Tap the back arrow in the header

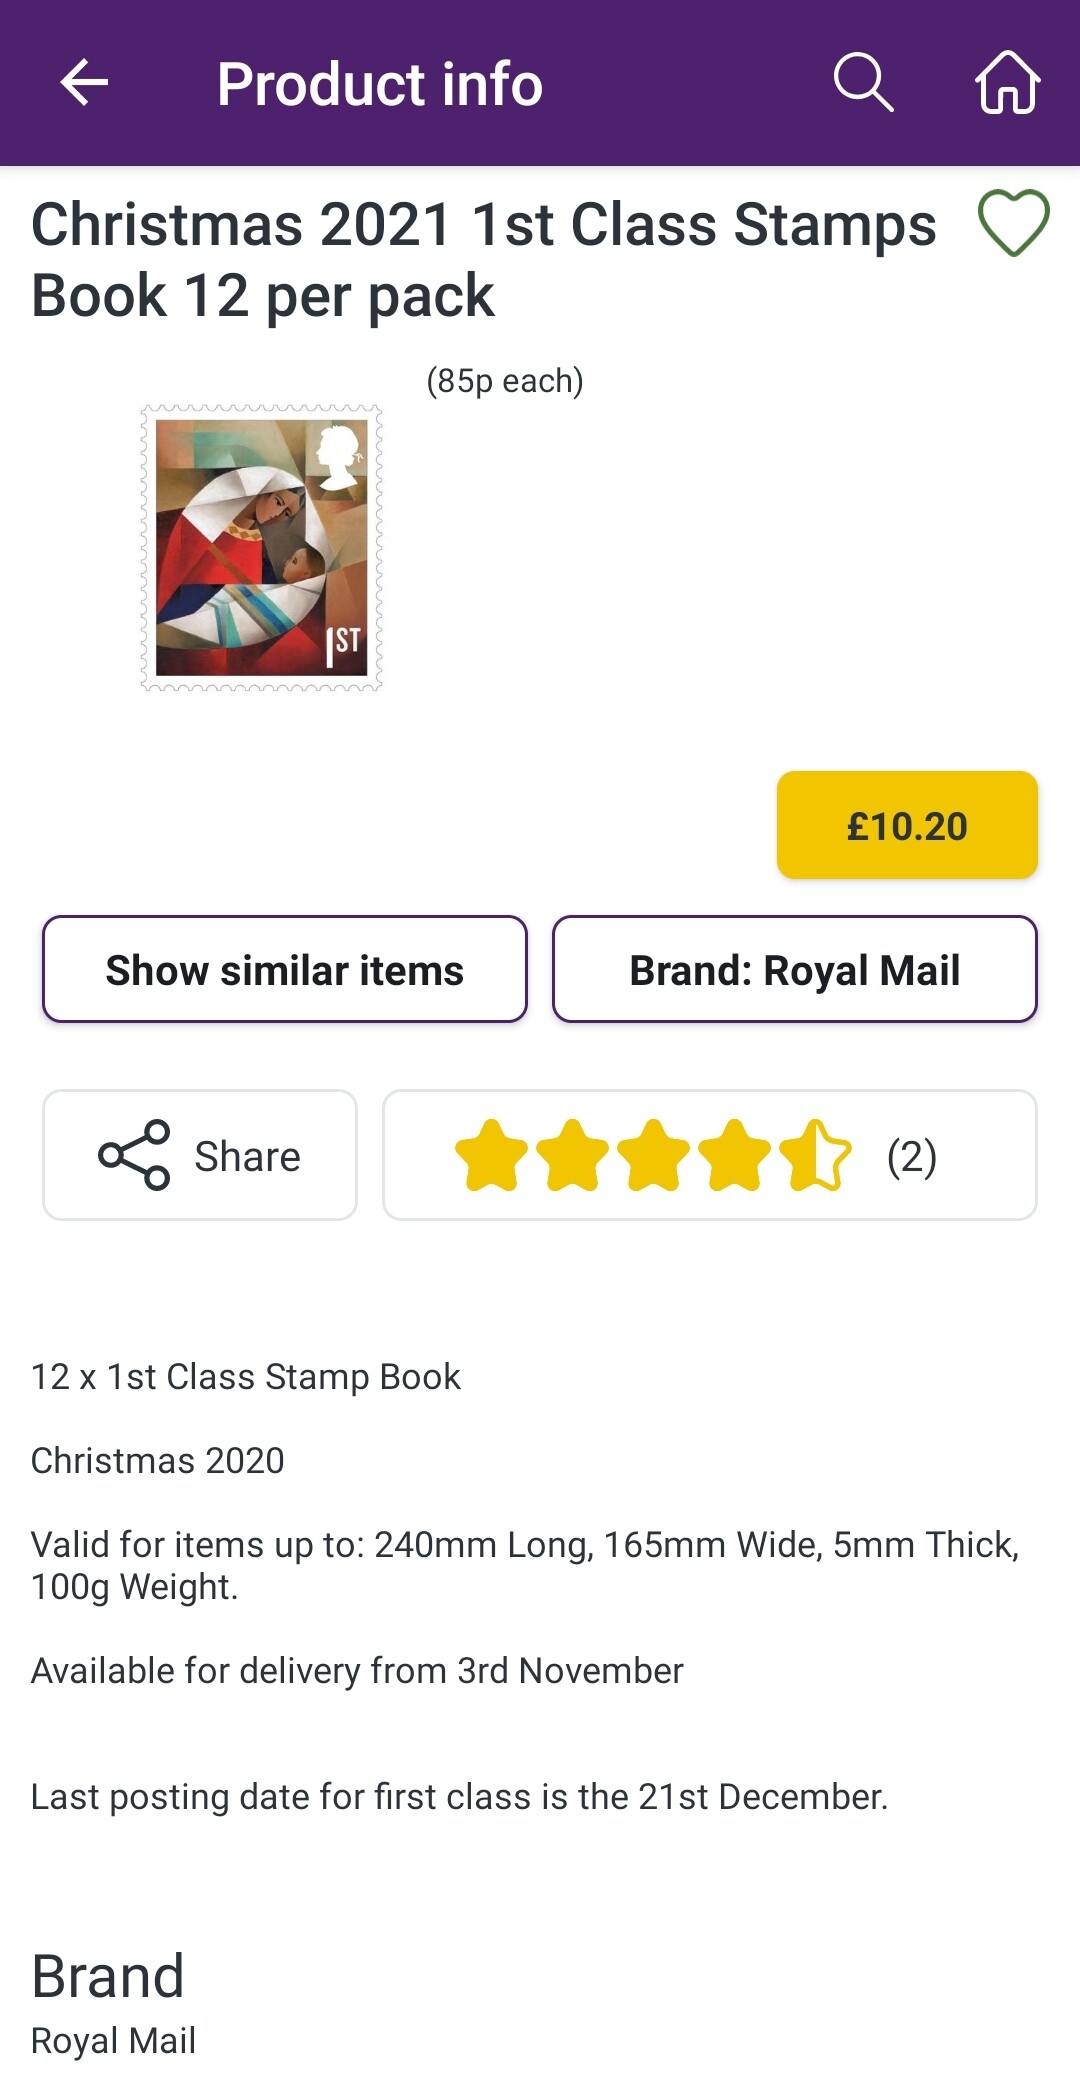pos(84,82)
